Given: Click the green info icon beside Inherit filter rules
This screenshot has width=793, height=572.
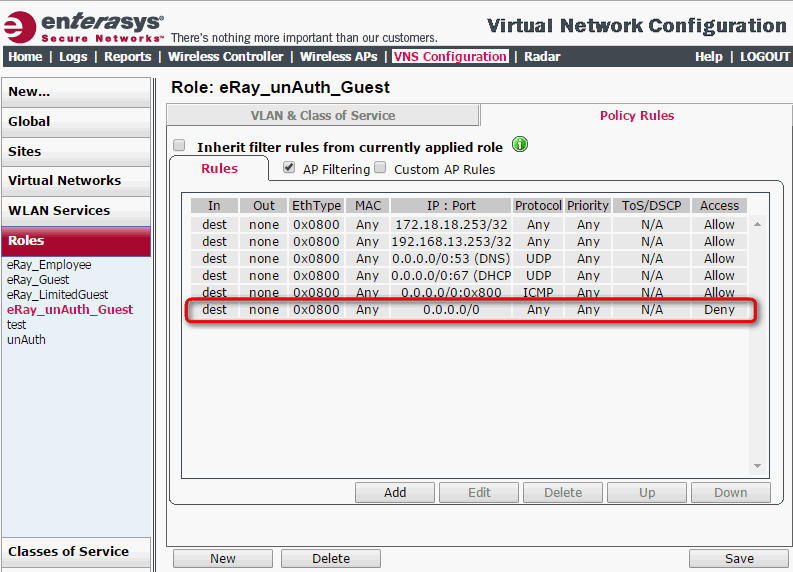Looking at the screenshot, I should (x=520, y=145).
